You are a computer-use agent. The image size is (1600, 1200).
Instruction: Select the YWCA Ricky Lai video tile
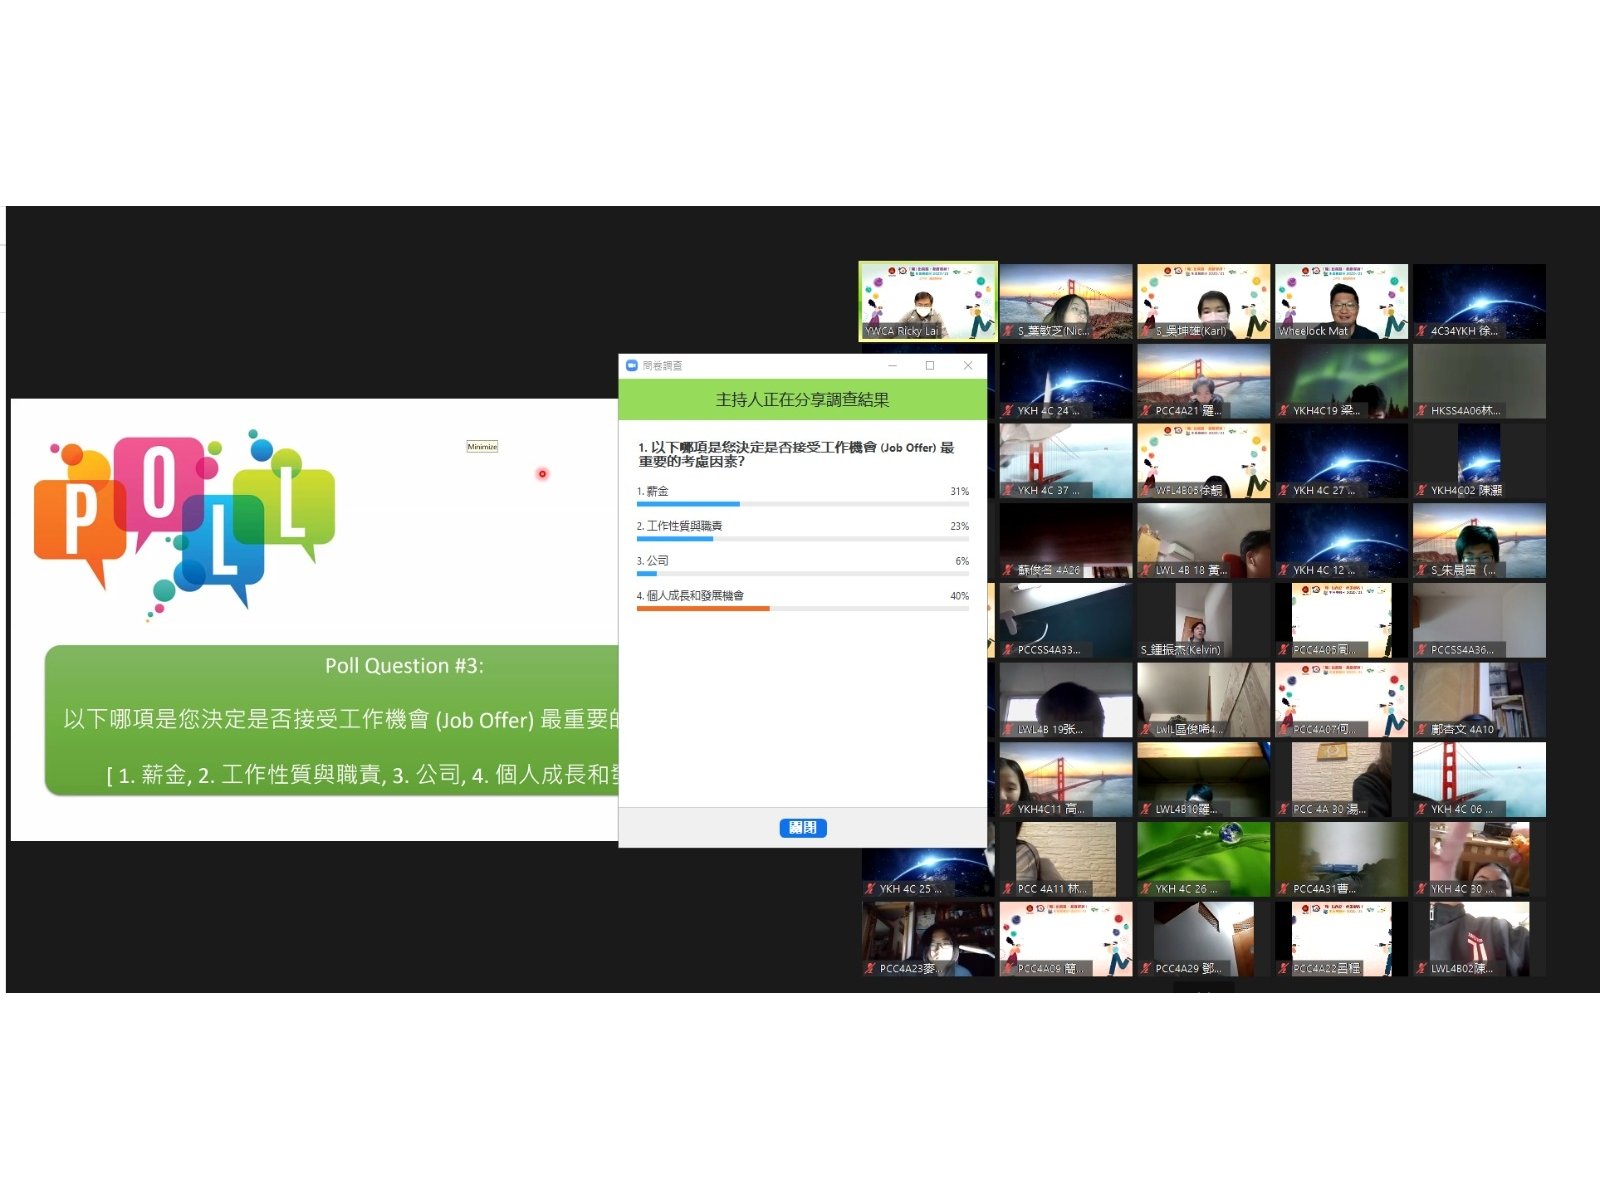point(927,301)
